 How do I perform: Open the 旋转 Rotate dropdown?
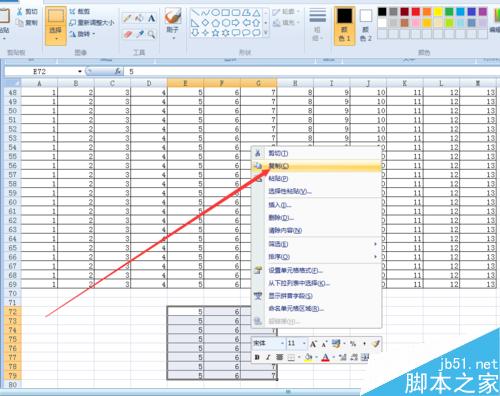pos(82,34)
